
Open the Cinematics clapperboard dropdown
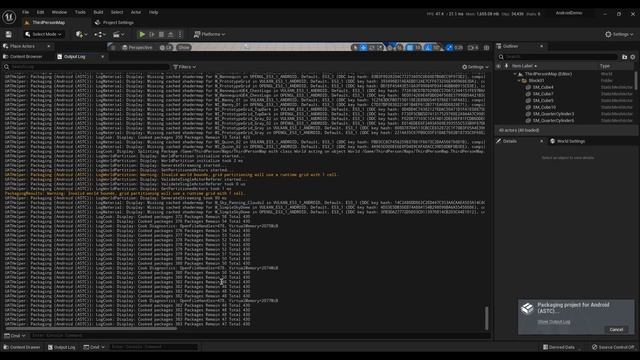118,34
